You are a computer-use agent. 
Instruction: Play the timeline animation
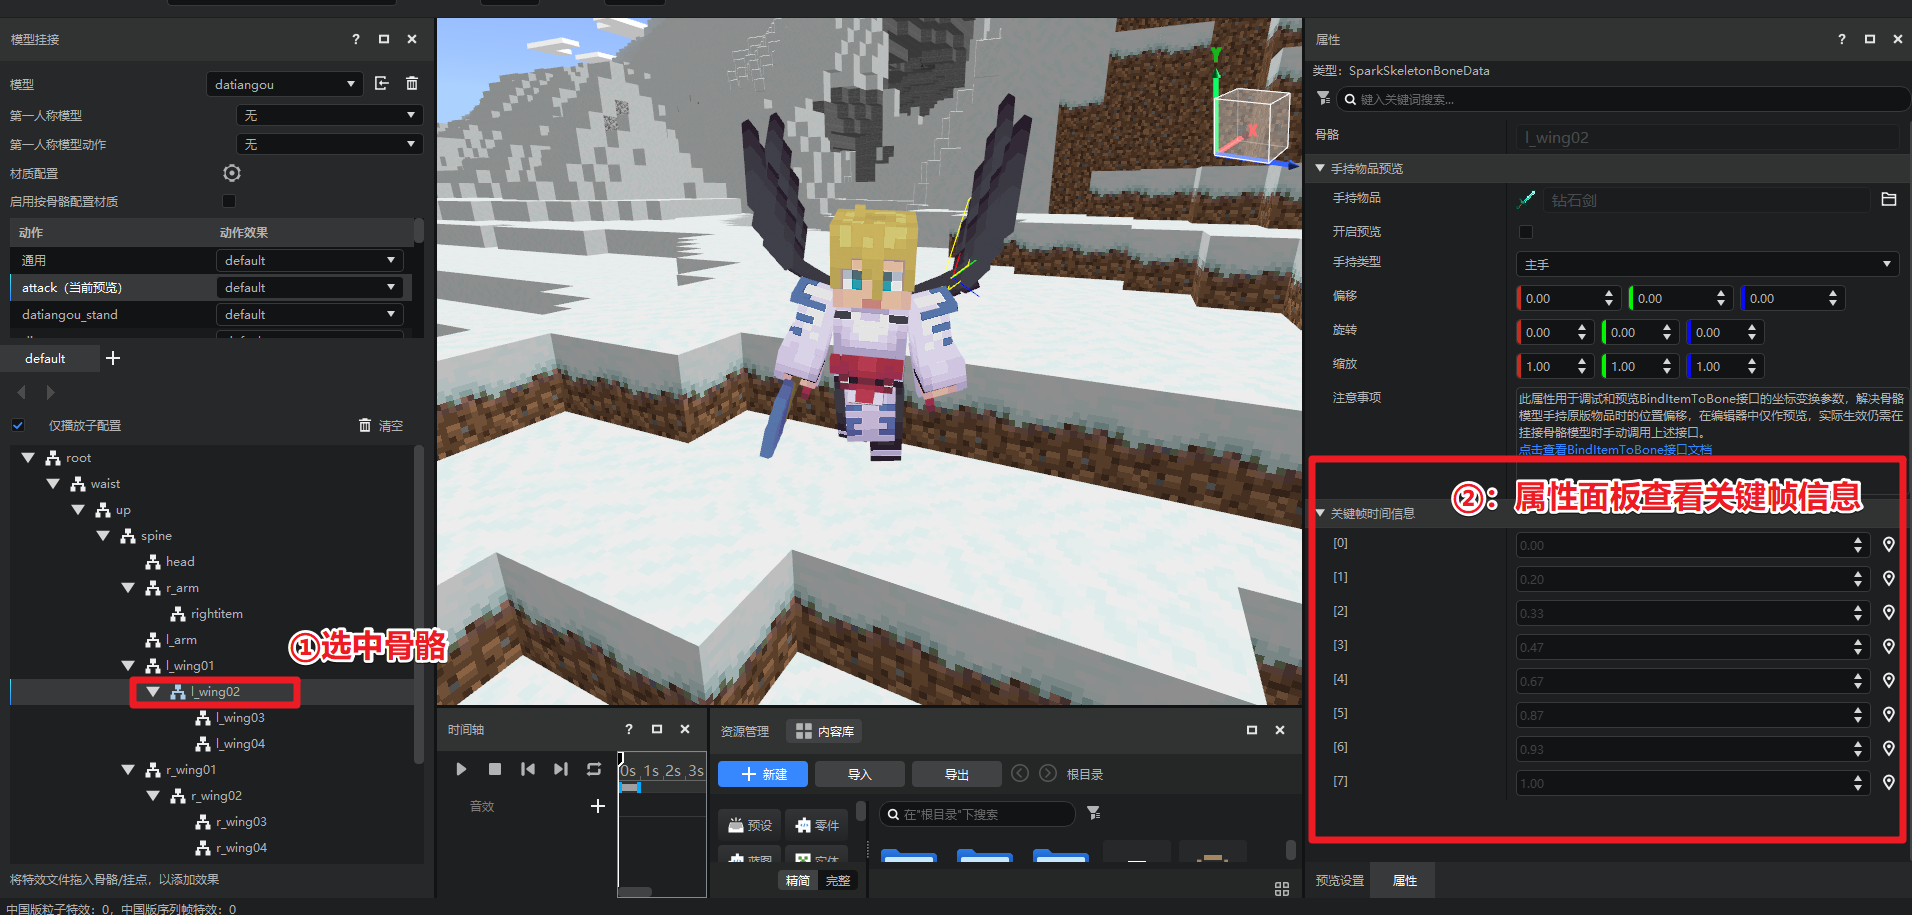point(461,769)
